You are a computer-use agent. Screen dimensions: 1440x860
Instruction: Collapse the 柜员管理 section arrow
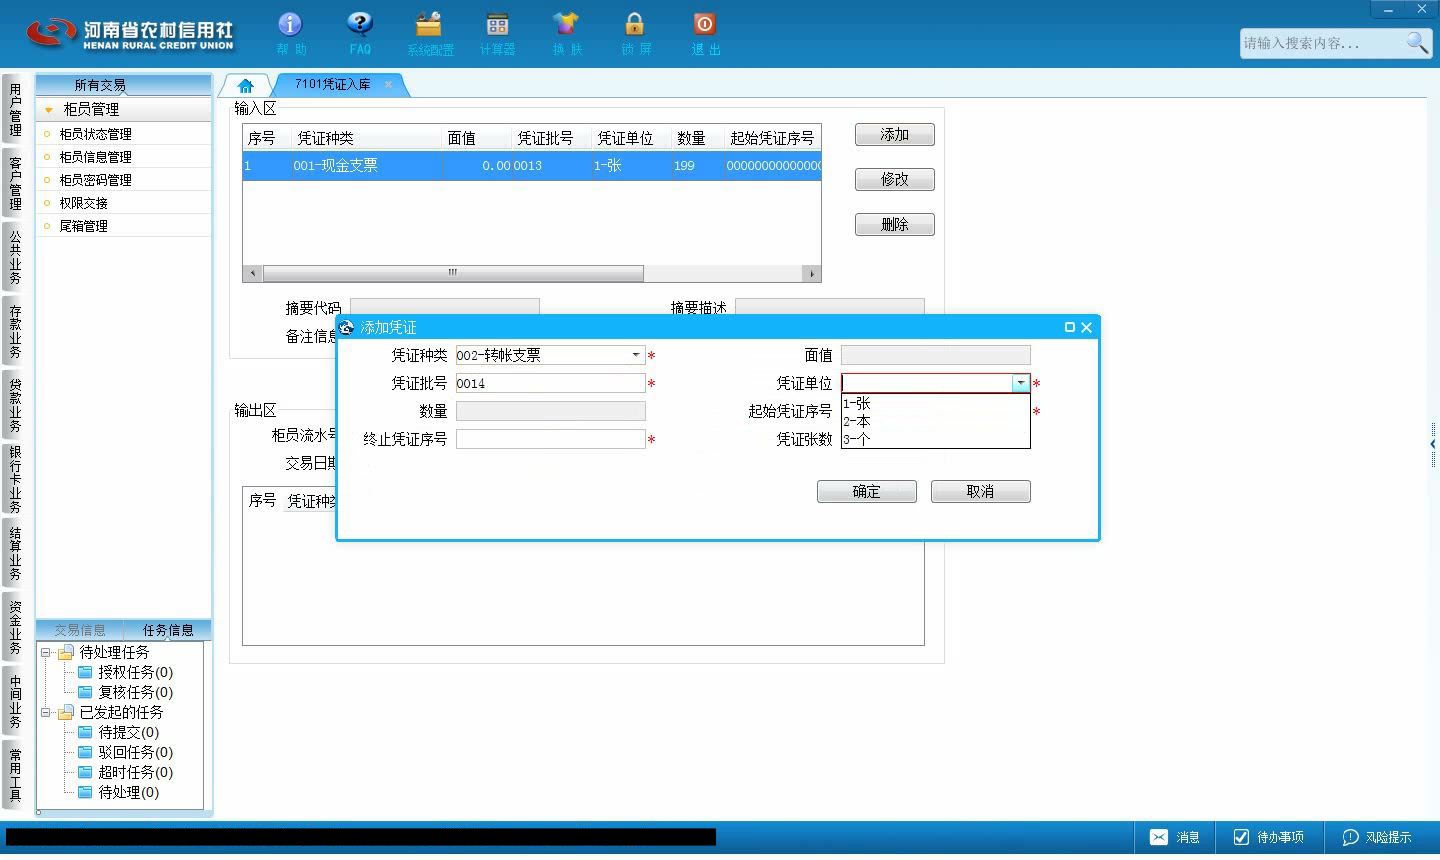point(48,110)
